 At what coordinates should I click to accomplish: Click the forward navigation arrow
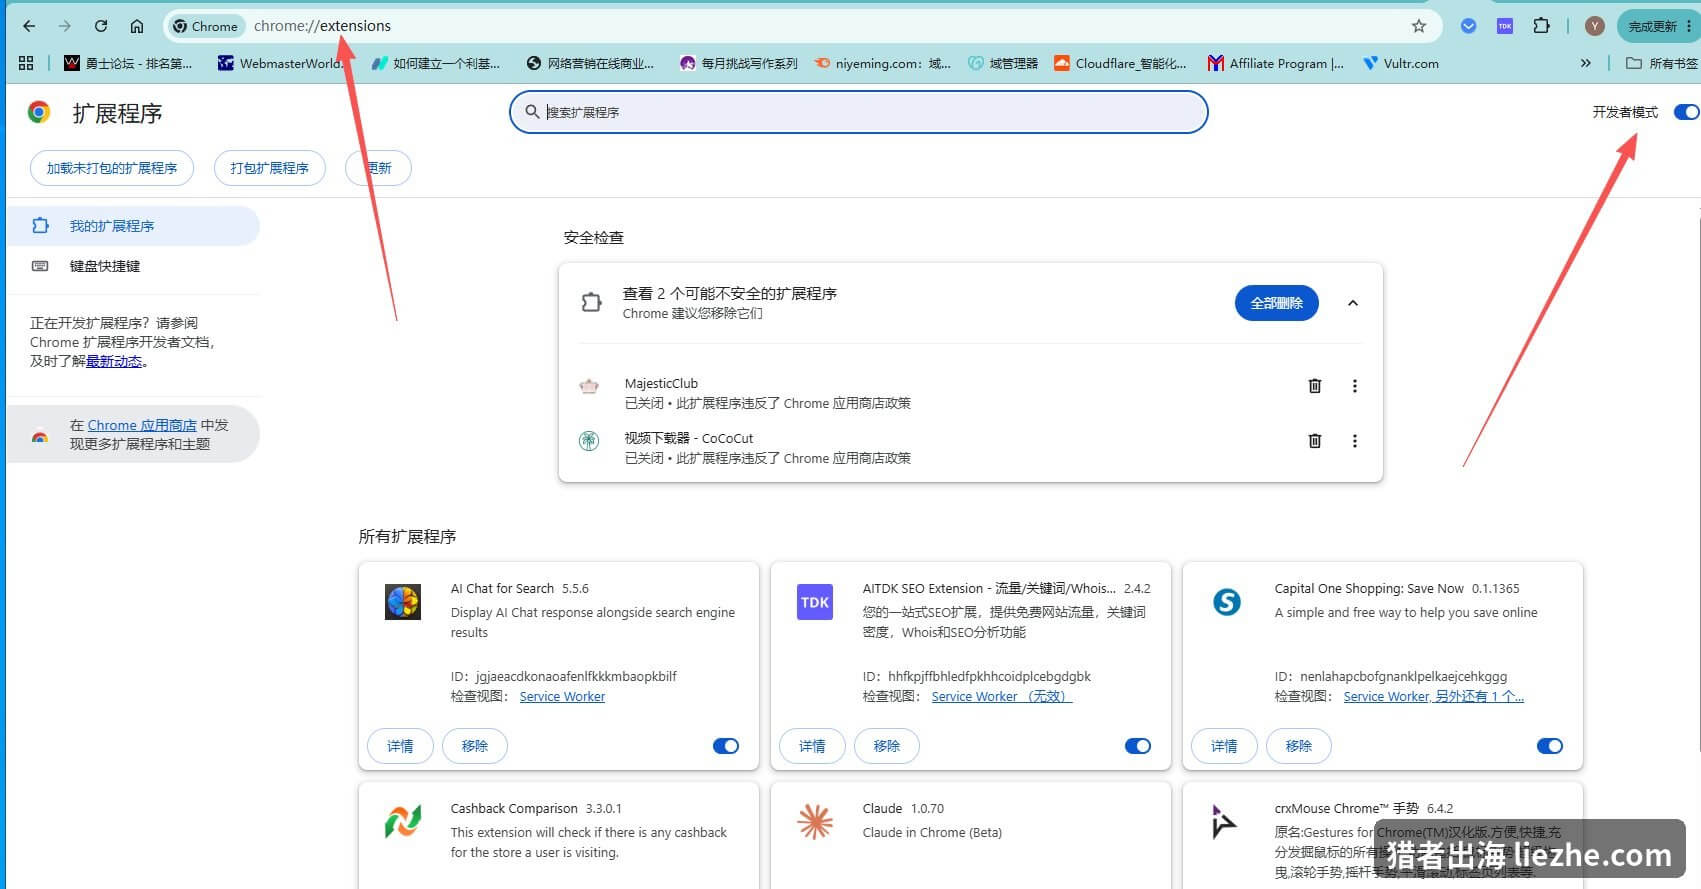[x=65, y=26]
